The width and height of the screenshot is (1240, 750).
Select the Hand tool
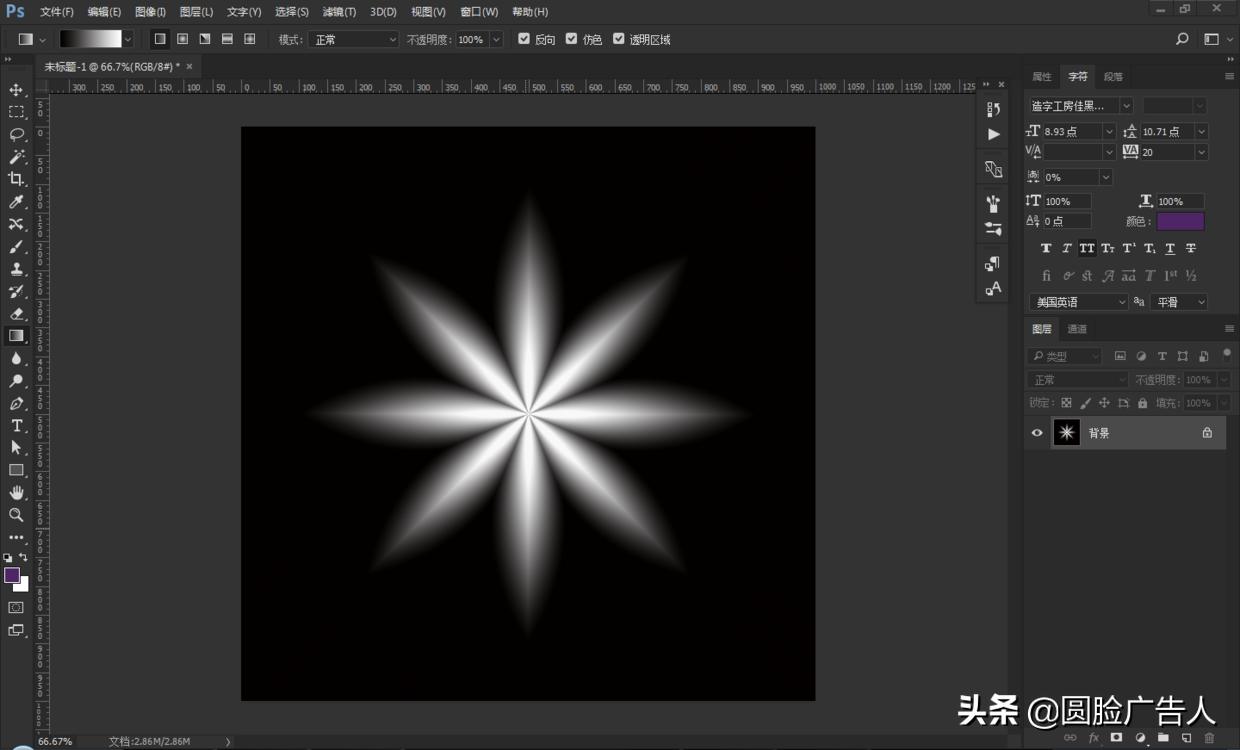tap(16, 492)
